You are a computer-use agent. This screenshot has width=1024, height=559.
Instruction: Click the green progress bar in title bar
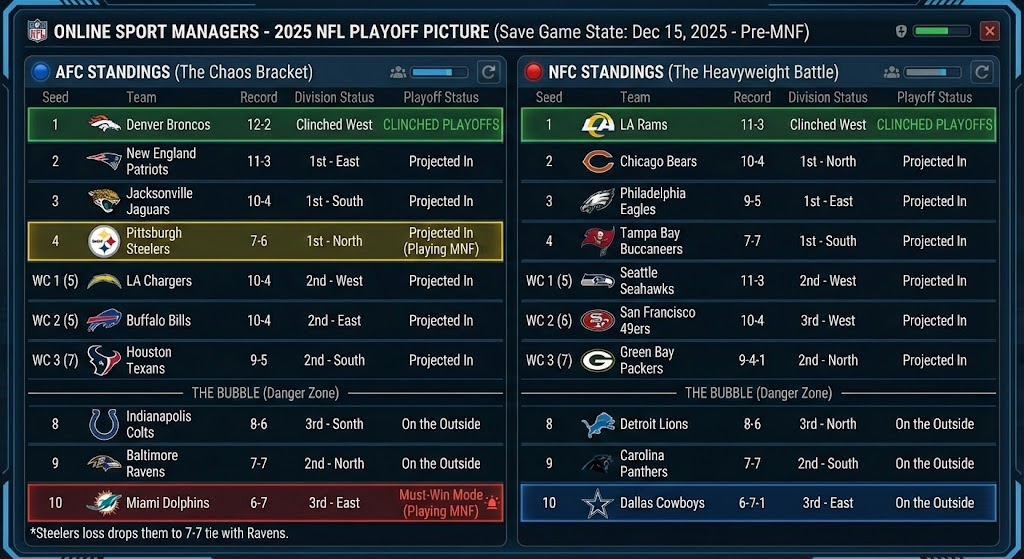pyautogui.click(x=936, y=31)
